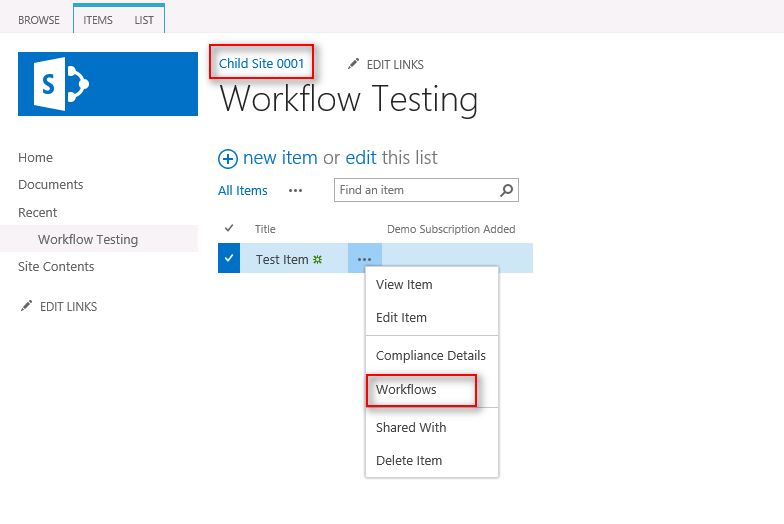The image size is (784, 524).
Task: Click pencil icon beside top Edit Links
Action: click(353, 64)
